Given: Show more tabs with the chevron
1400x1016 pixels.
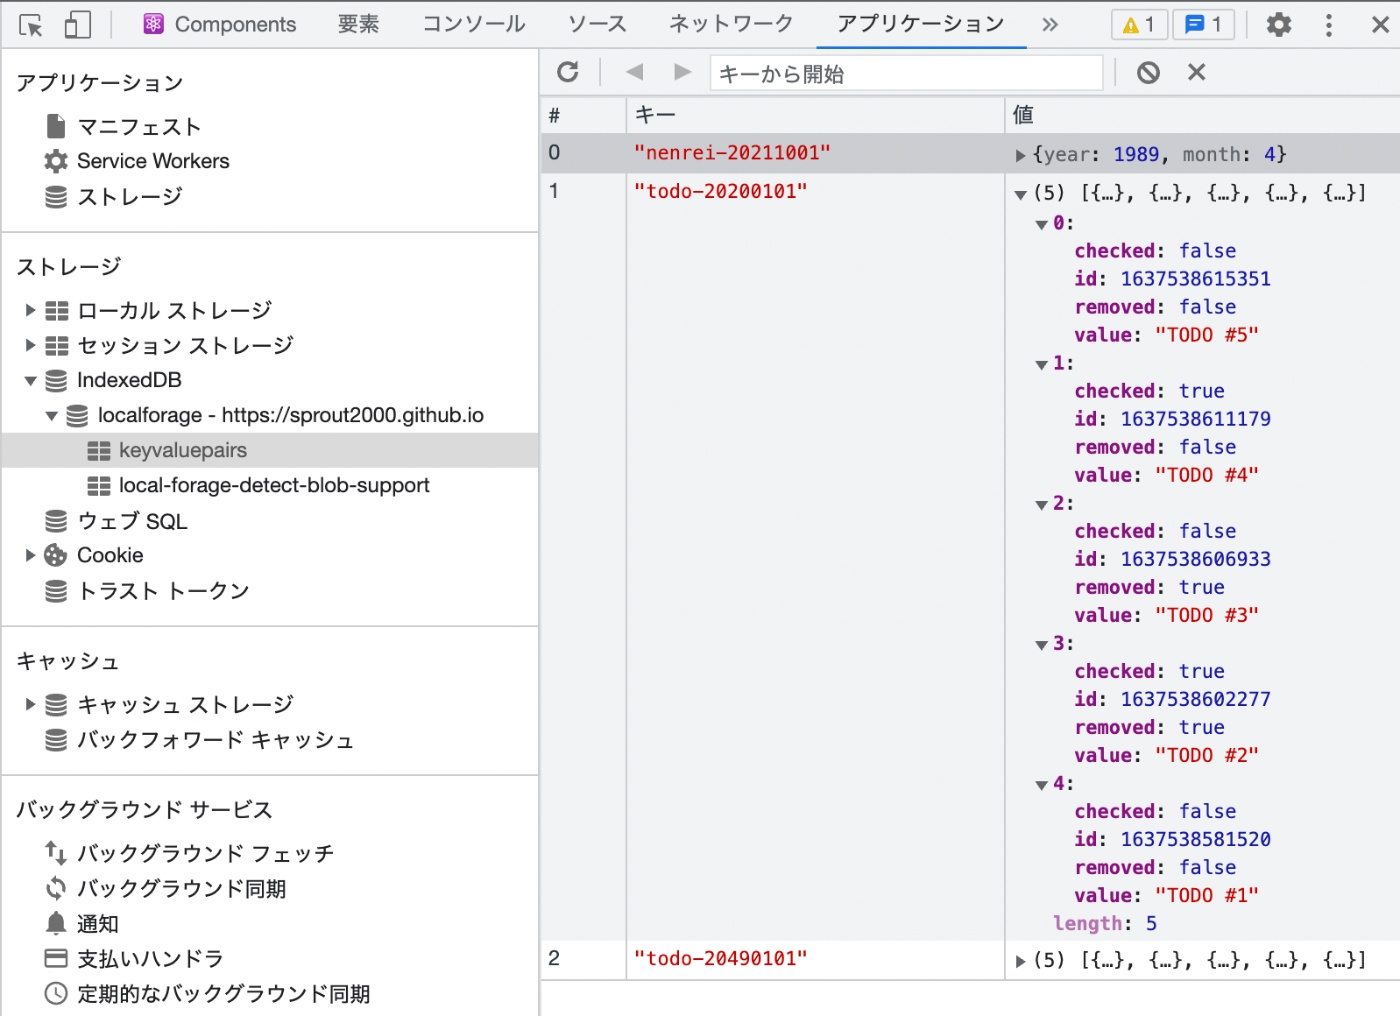Looking at the screenshot, I should tap(1050, 25).
